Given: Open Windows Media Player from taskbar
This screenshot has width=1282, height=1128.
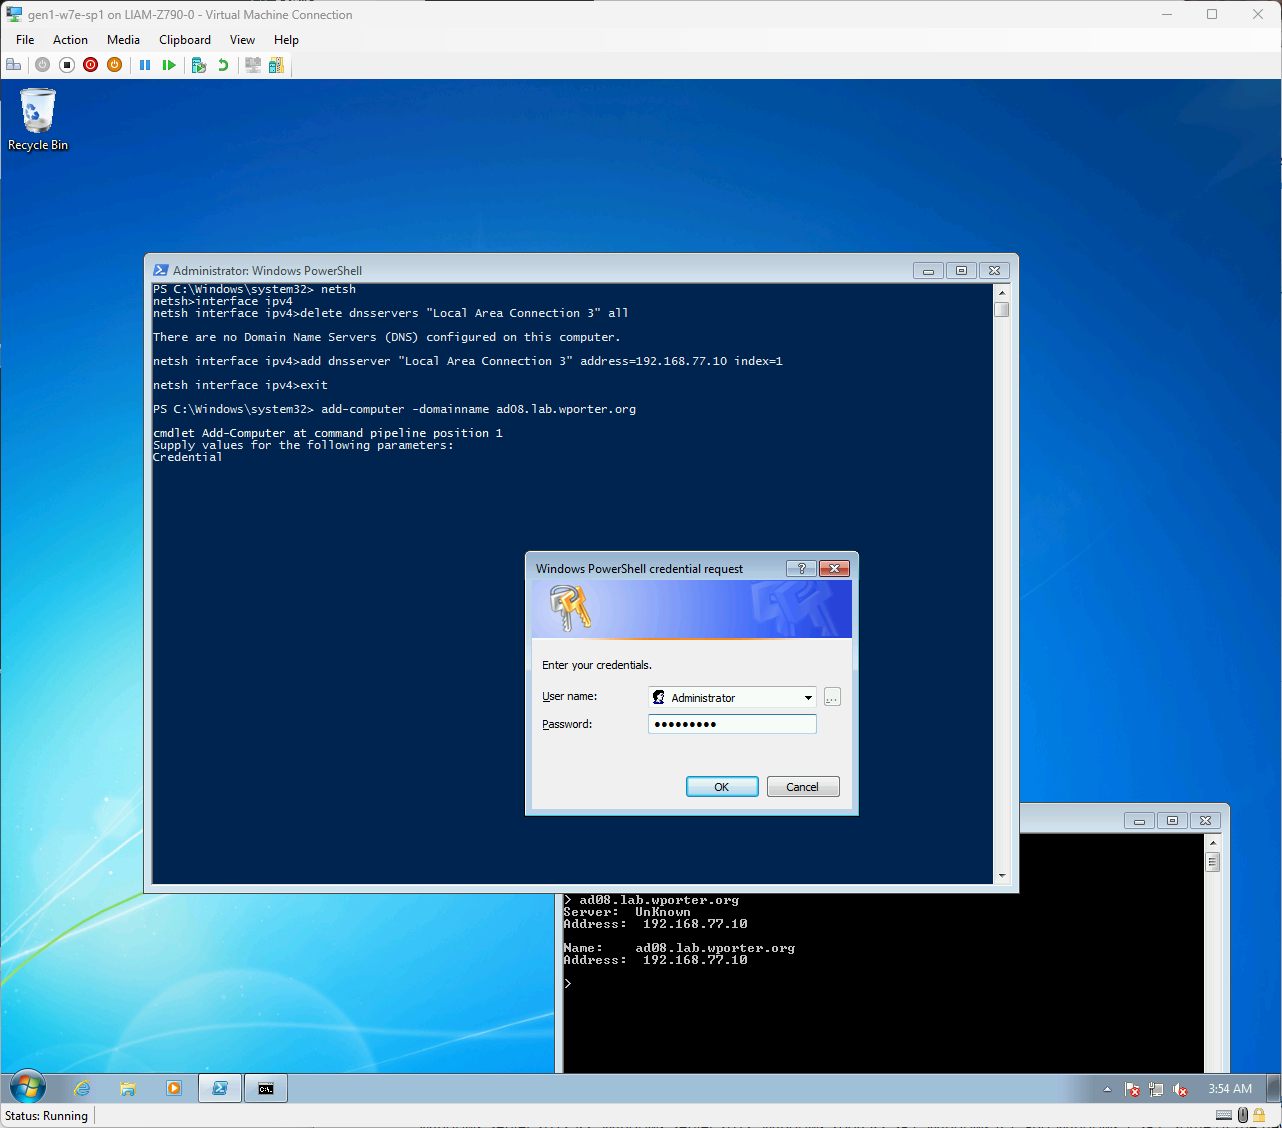Looking at the screenshot, I should pos(174,1088).
